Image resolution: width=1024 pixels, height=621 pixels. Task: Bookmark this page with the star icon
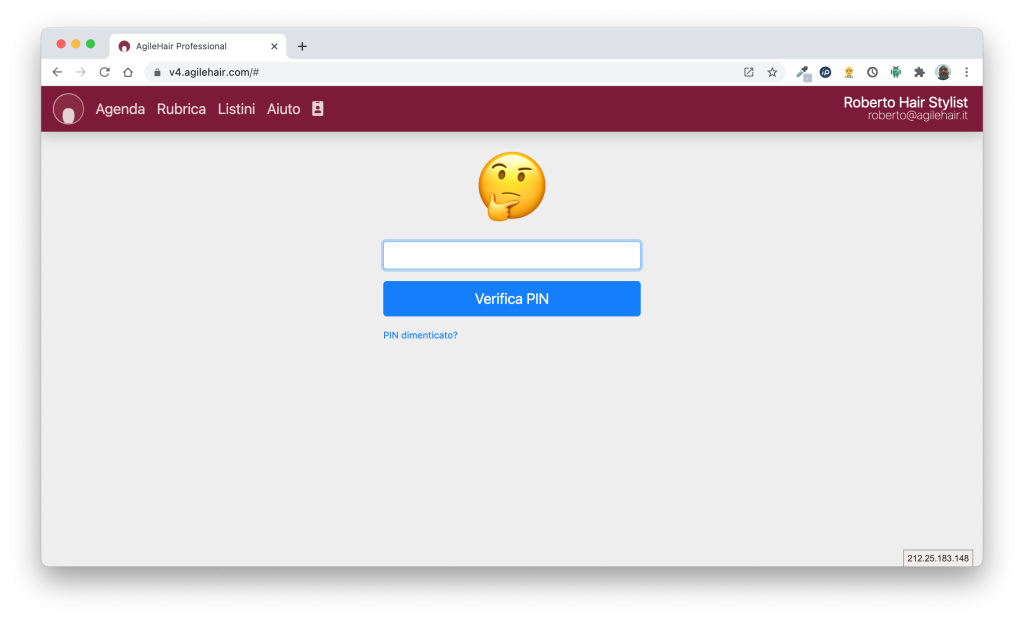tap(773, 72)
